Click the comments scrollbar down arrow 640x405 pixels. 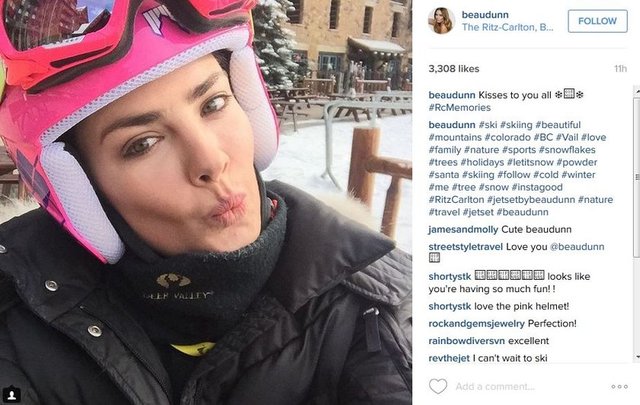pos(637,357)
